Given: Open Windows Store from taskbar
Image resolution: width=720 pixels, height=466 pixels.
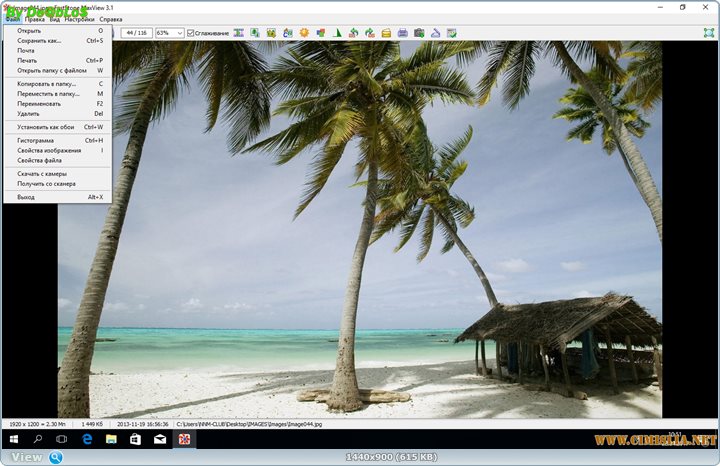Looking at the screenshot, I should point(135,439).
